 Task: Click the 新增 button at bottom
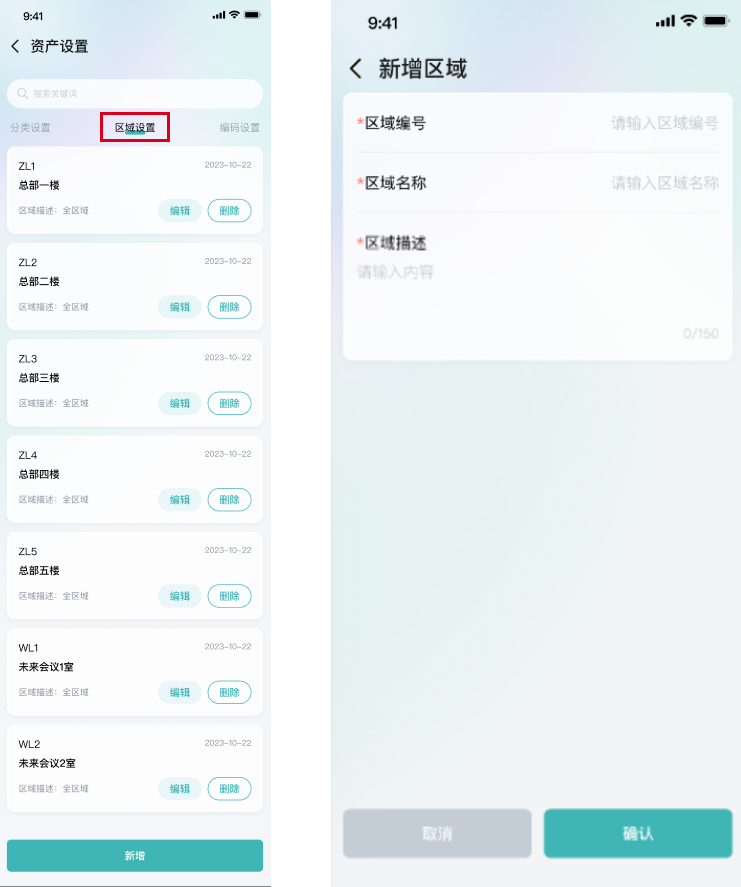pos(135,855)
